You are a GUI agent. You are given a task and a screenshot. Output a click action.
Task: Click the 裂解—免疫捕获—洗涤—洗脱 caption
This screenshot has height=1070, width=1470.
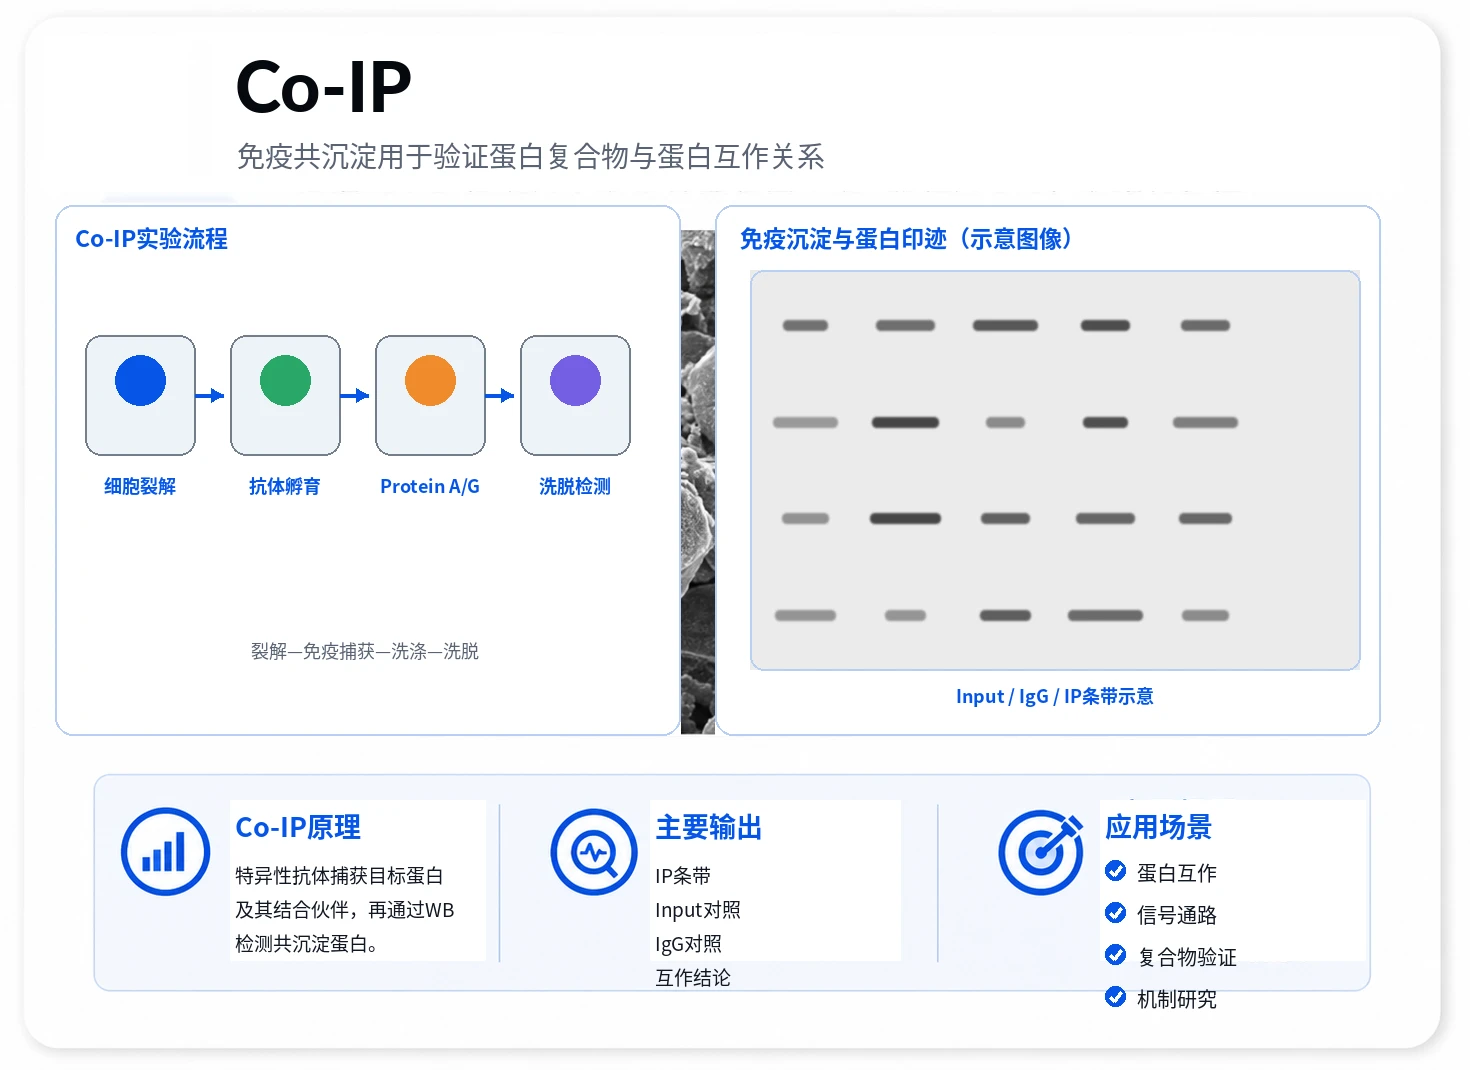(x=365, y=651)
